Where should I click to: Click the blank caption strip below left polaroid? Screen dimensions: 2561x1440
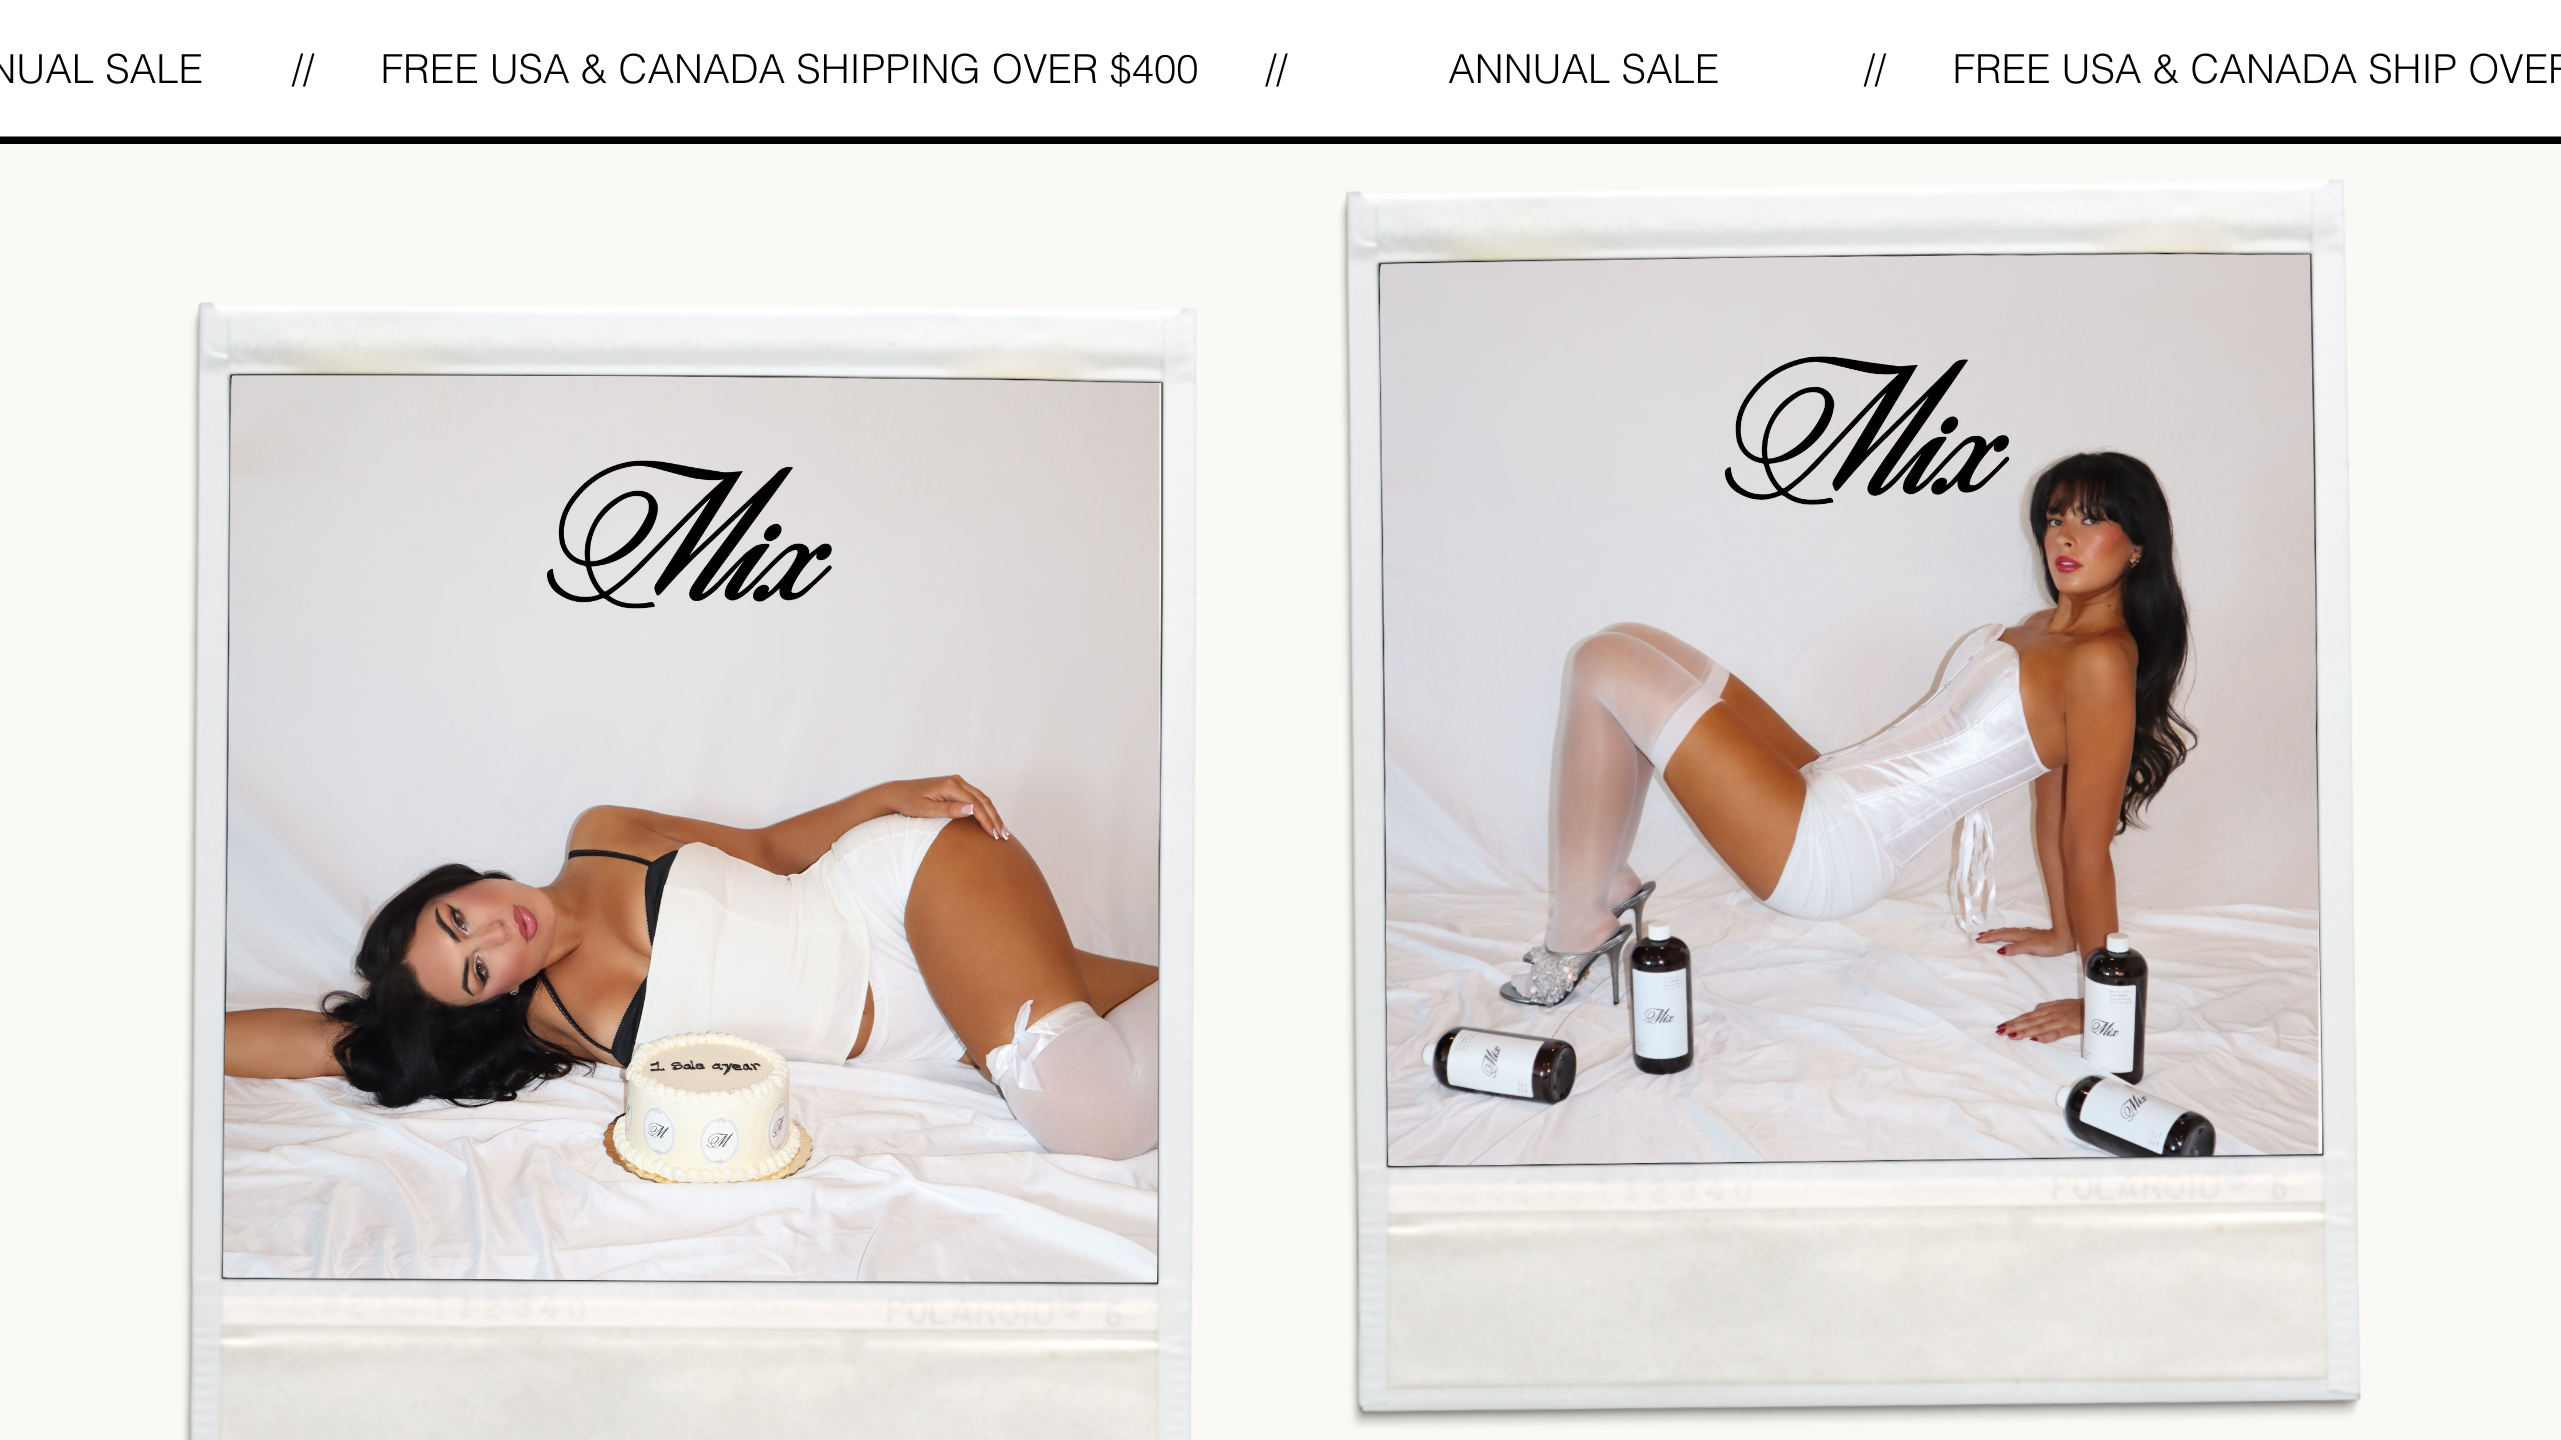tap(689, 1365)
